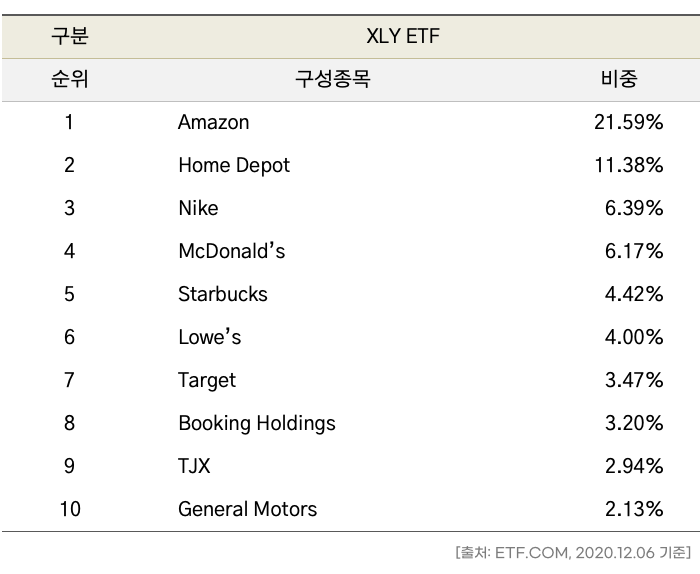
Task: Click the Nike entry
Action: pos(198,208)
